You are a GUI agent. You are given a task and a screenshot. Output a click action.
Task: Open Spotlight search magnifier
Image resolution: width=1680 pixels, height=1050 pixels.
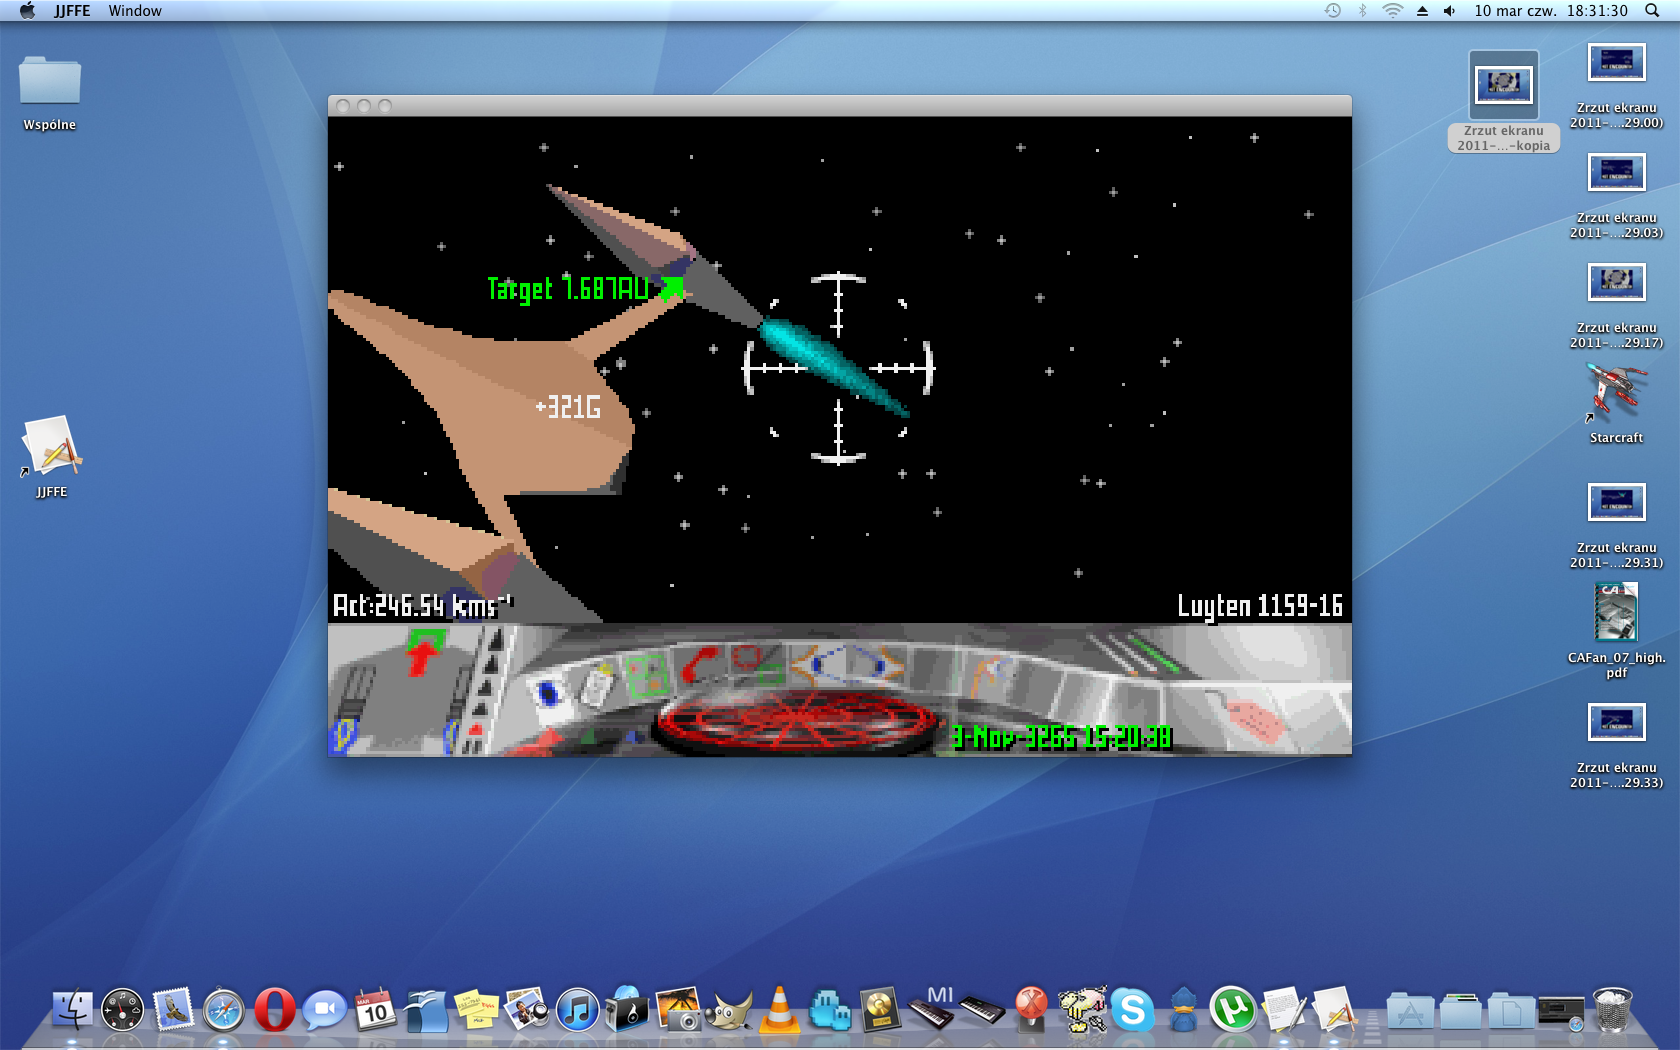pyautogui.click(x=1652, y=11)
